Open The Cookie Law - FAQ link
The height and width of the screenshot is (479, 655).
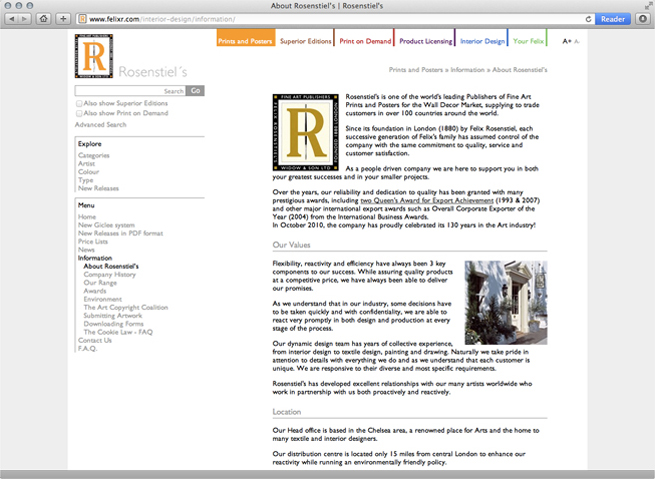coord(118,332)
